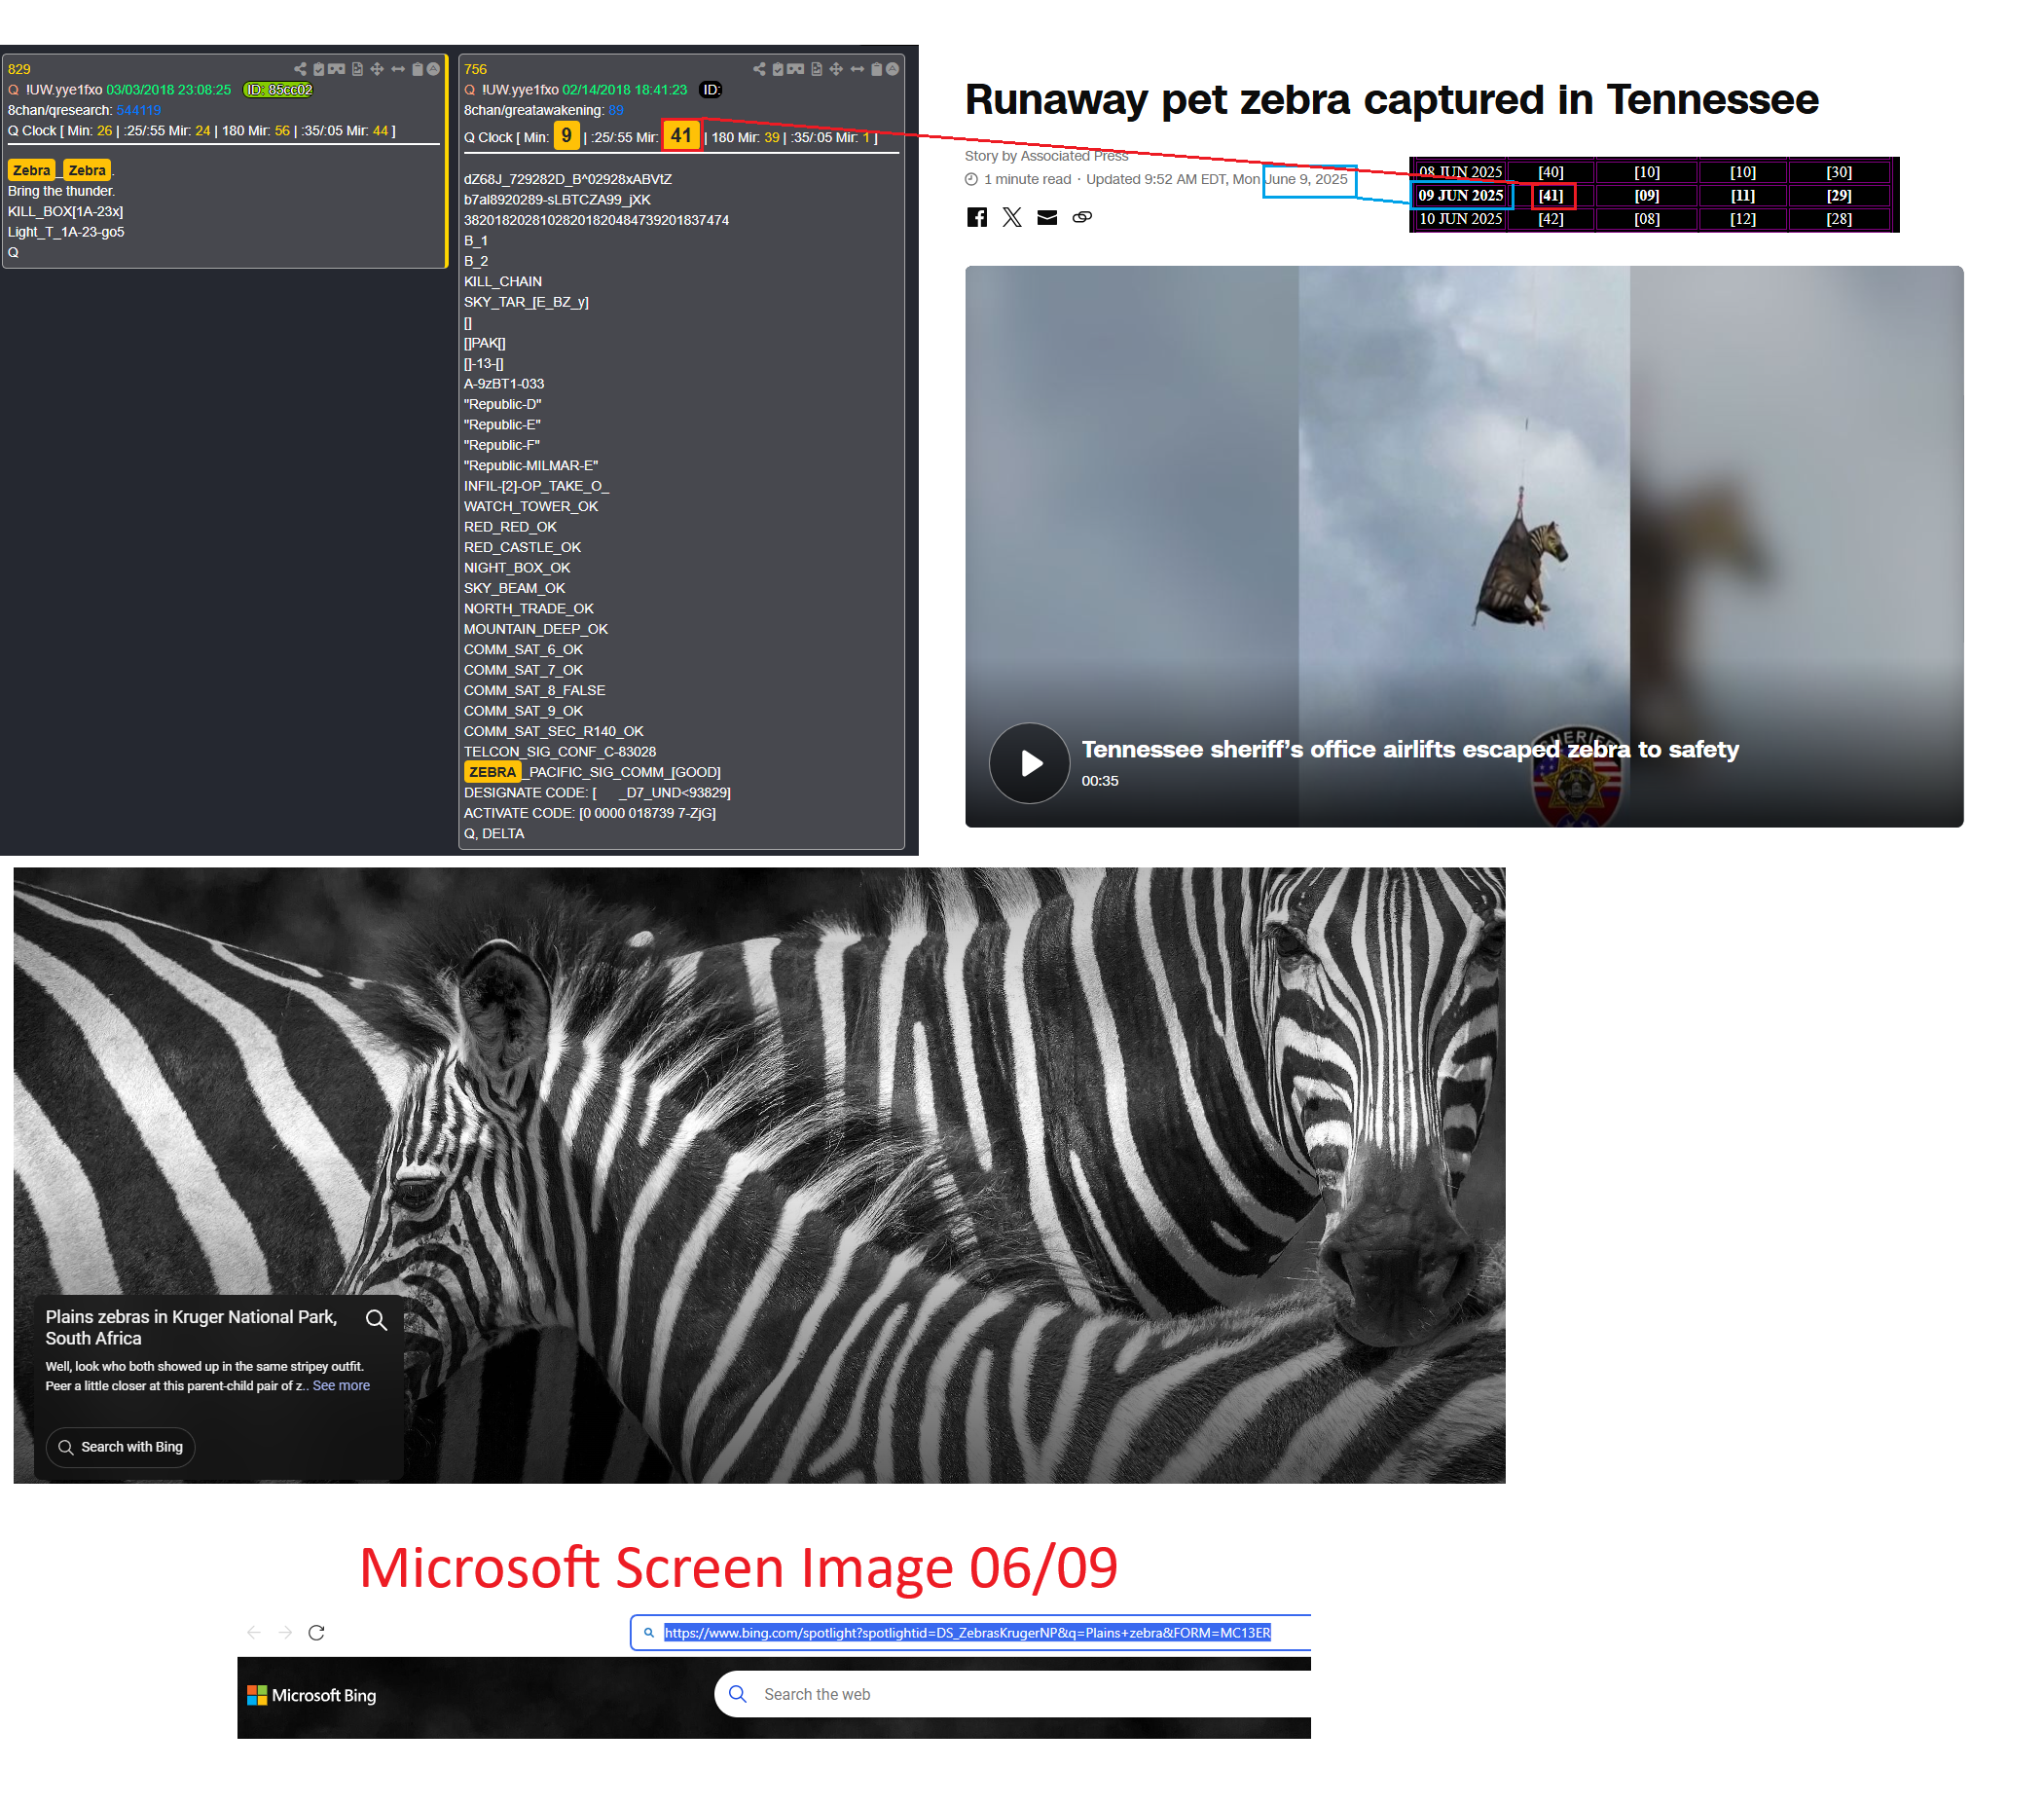Reload the Bing spotlight page
The image size is (2044, 1805).
pos(316,1632)
